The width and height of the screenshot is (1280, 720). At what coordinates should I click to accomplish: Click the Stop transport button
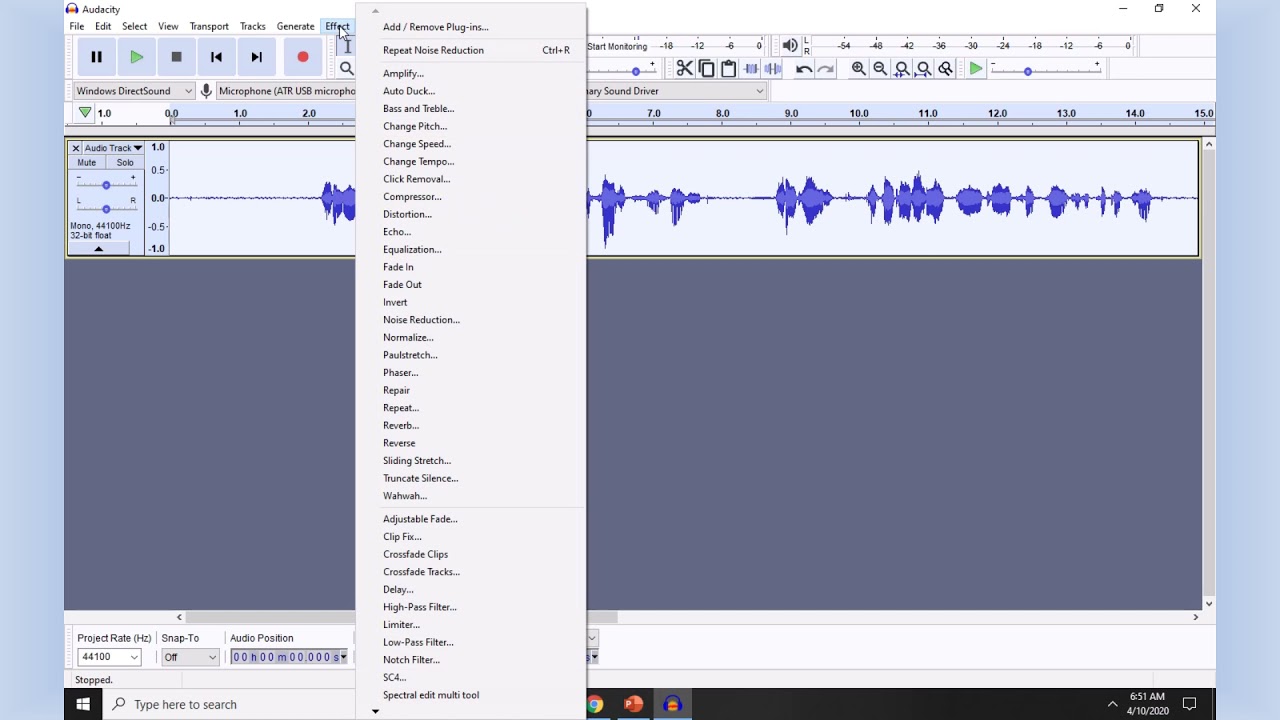coord(176,57)
